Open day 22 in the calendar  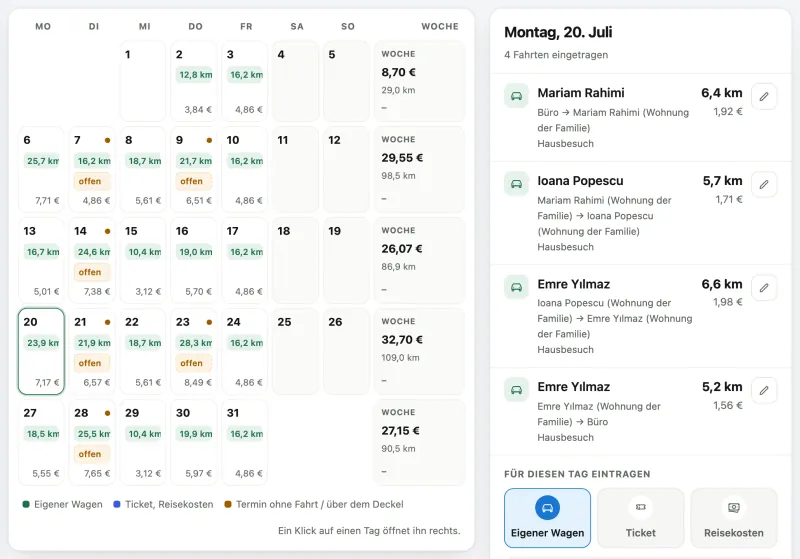pos(143,351)
